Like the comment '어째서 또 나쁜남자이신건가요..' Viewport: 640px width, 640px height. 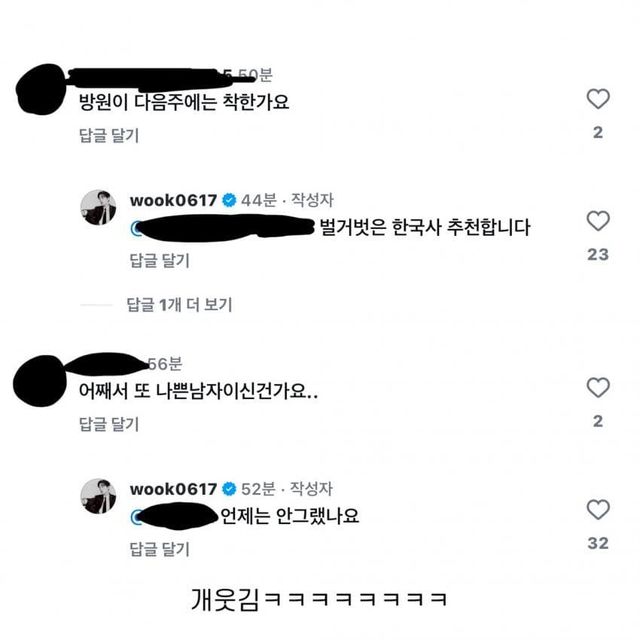[598, 387]
